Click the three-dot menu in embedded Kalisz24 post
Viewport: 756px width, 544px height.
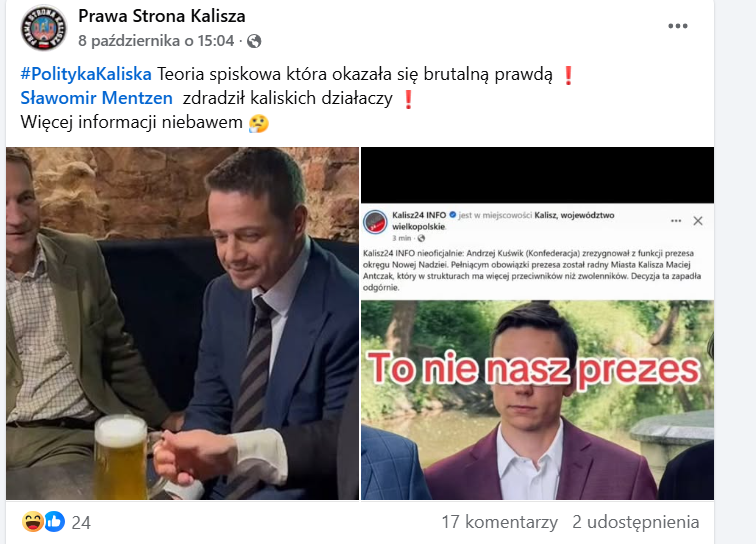click(x=676, y=221)
